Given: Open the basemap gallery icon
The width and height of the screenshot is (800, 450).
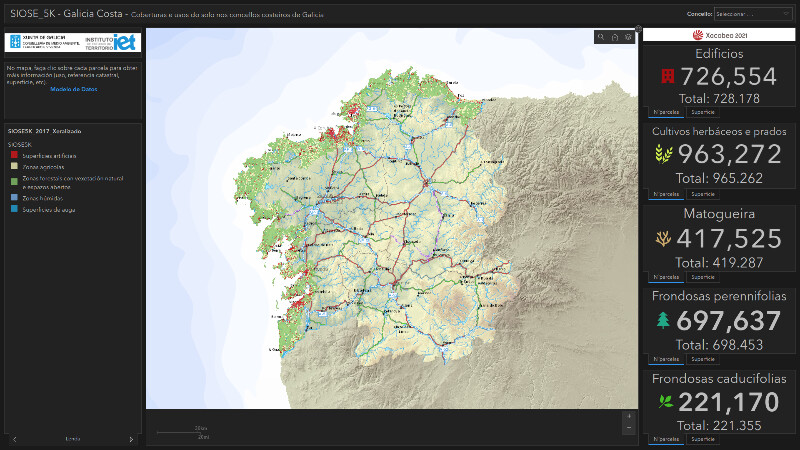Looking at the screenshot, I should click(x=628, y=37).
